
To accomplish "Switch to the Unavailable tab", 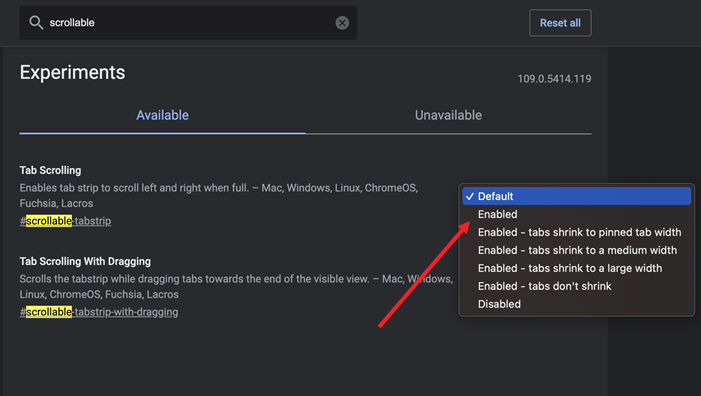I will coord(448,115).
